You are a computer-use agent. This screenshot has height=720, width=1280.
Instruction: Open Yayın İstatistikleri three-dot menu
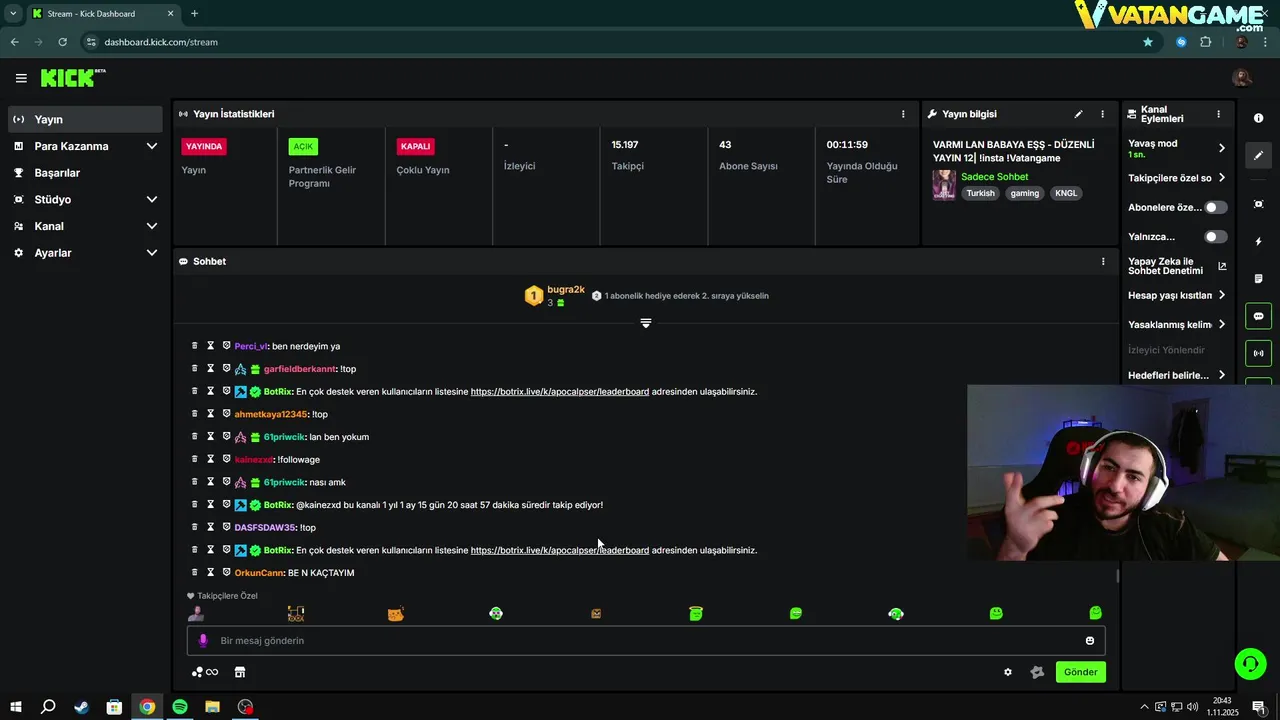(903, 114)
